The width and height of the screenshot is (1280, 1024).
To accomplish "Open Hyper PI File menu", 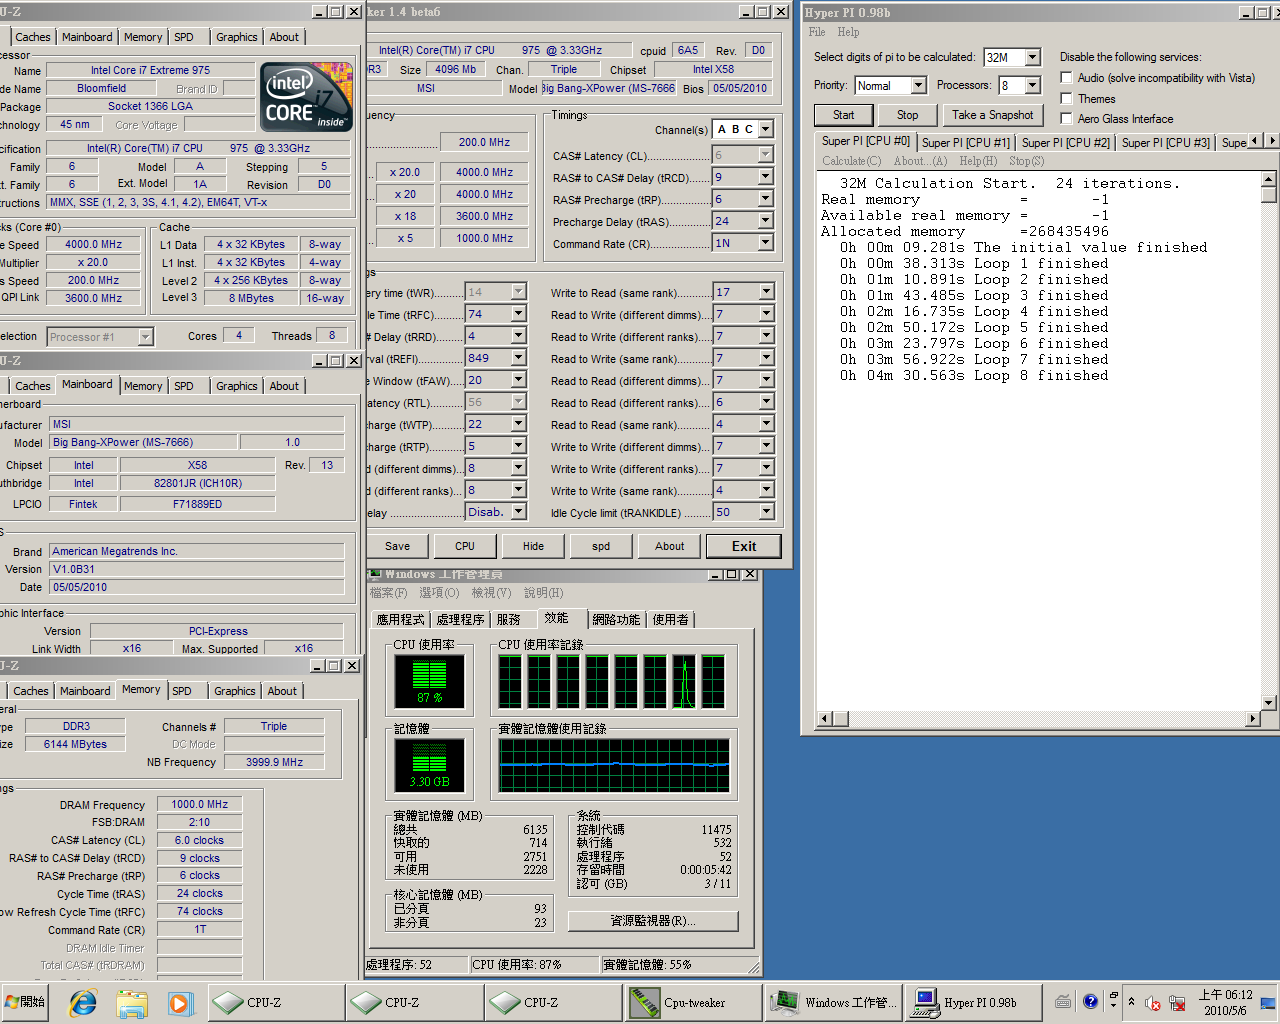I will [817, 32].
